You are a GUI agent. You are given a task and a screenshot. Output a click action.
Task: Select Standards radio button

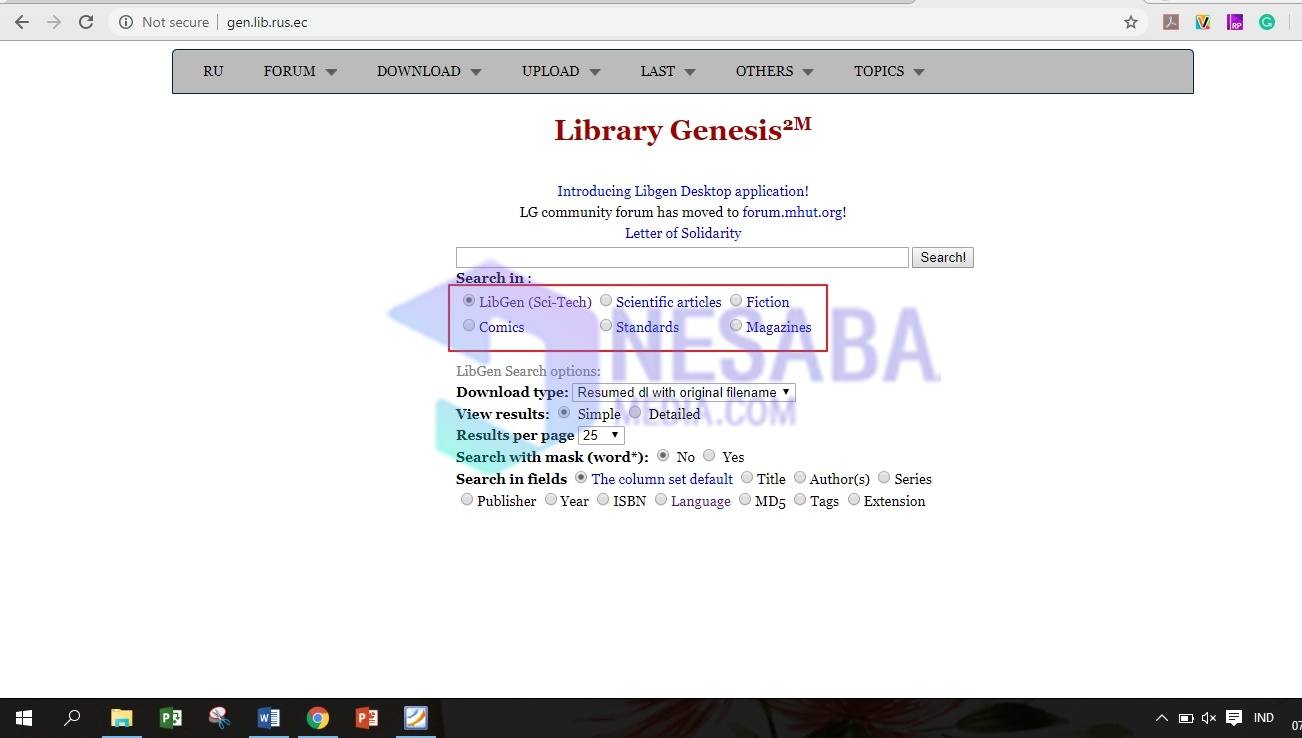tap(606, 325)
